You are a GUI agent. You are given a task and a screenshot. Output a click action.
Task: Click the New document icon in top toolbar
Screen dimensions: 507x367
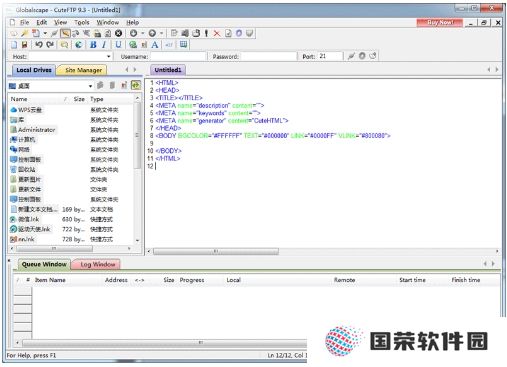pyautogui.click(x=35, y=33)
